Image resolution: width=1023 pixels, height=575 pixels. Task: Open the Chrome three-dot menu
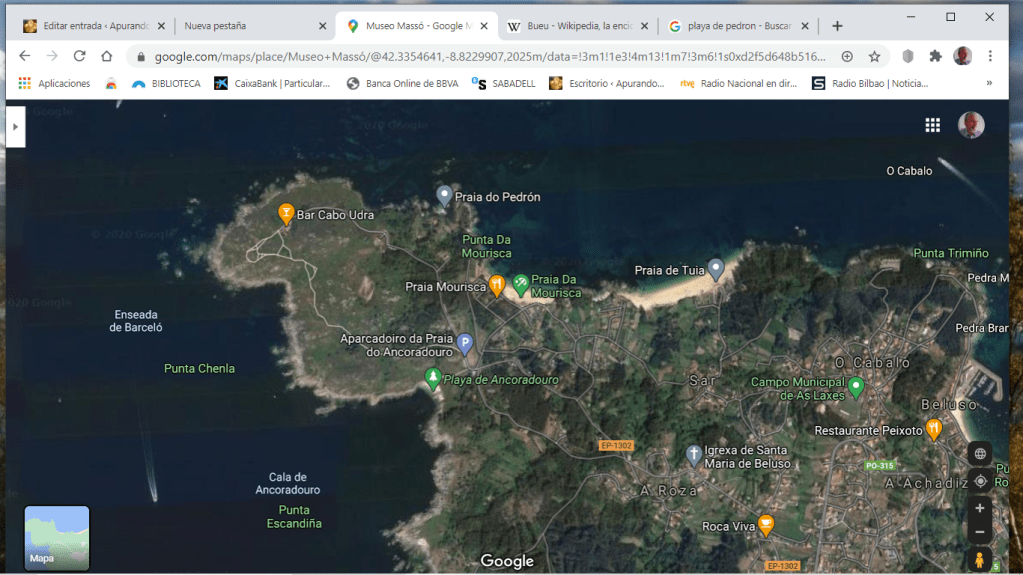(x=990, y=57)
